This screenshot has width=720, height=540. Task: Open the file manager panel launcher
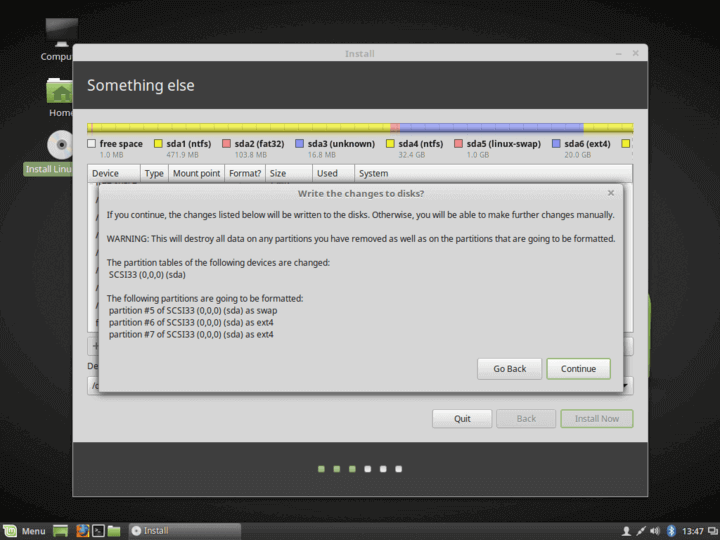(114, 530)
